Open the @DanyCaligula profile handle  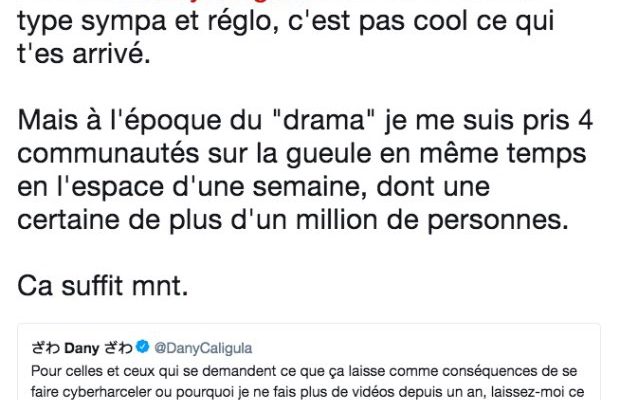click(203, 348)
